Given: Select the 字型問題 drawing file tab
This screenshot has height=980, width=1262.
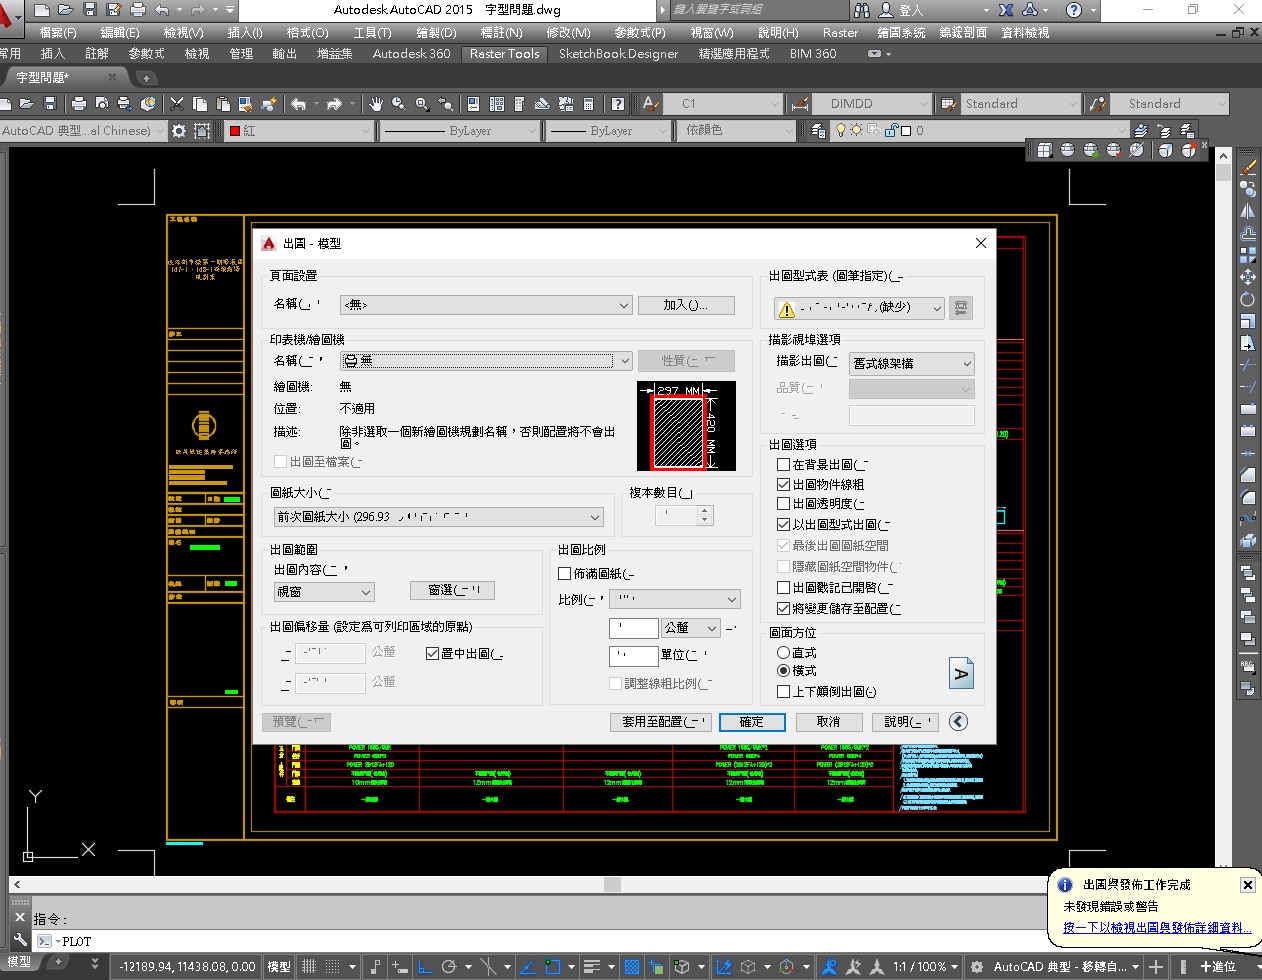Looking at the screenshot, I should tap(43, 77).
